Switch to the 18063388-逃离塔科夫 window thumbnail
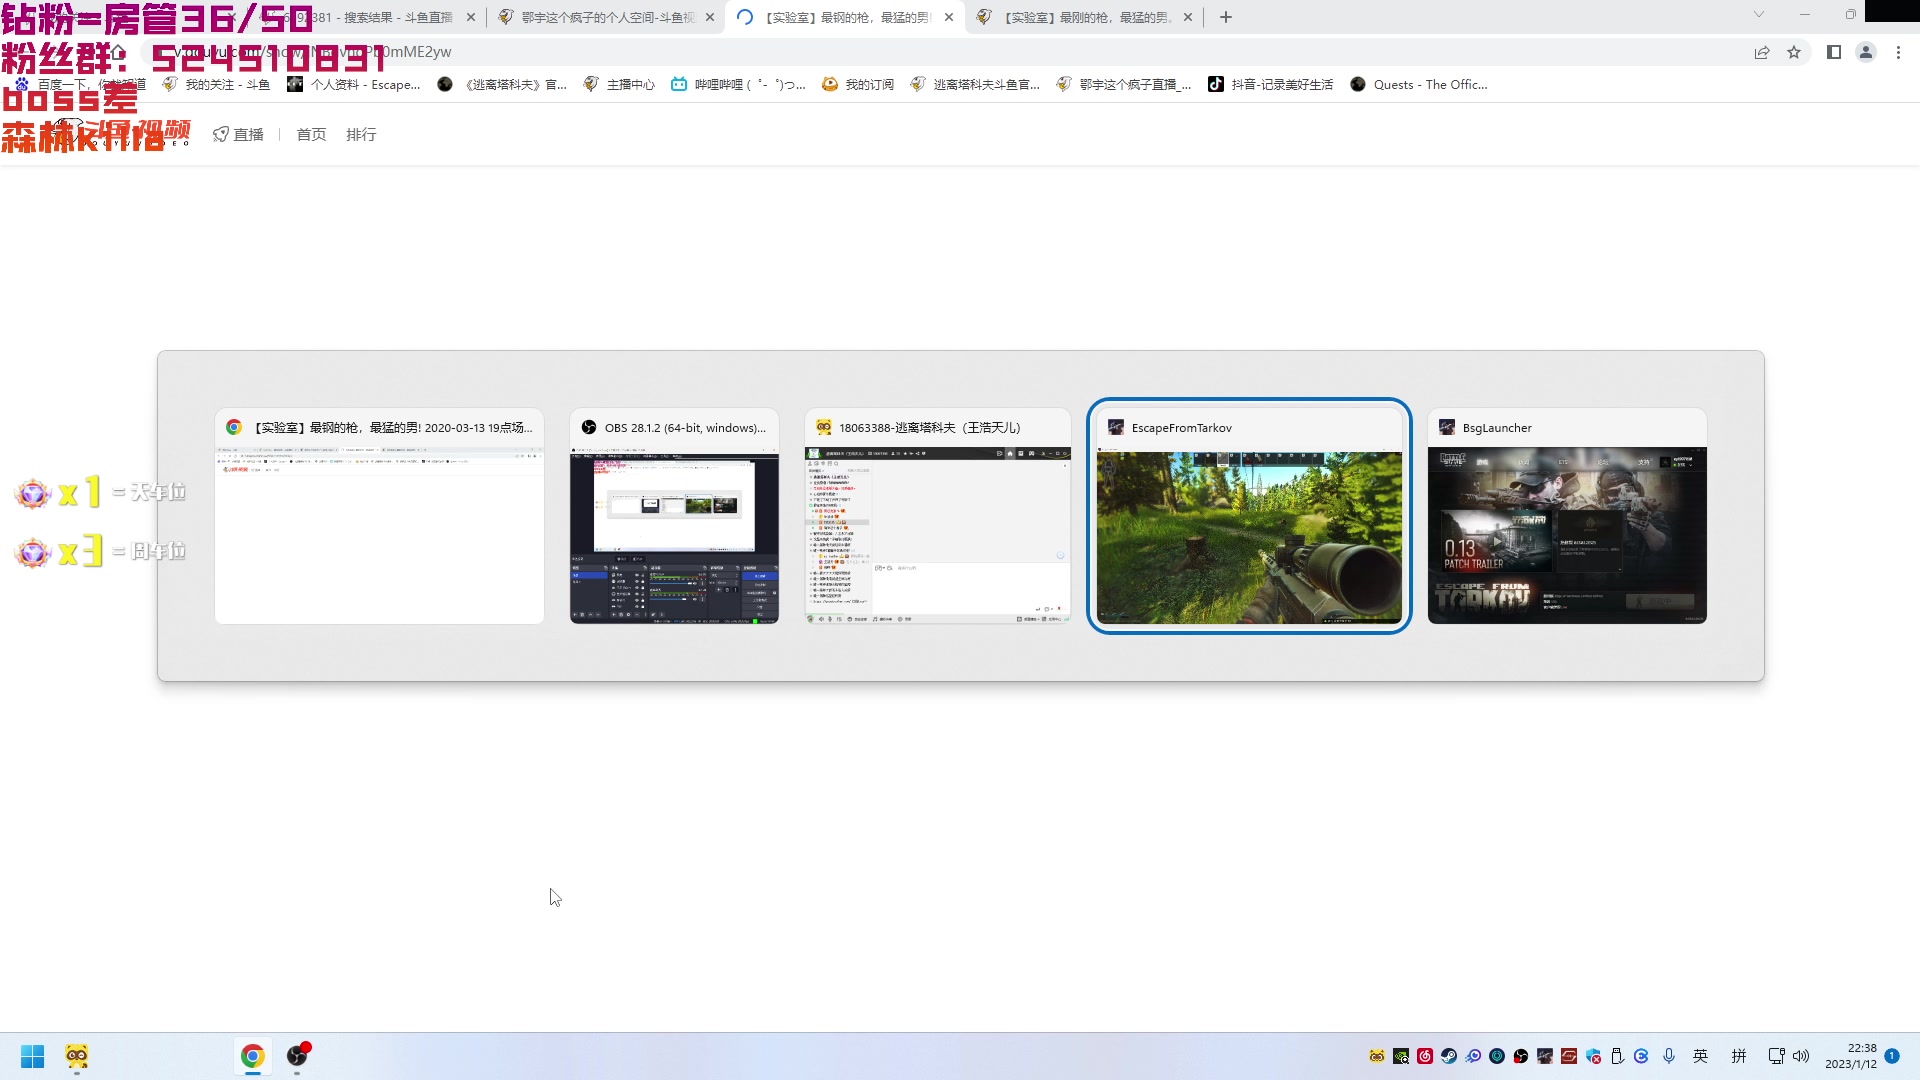 coord(938,516)
